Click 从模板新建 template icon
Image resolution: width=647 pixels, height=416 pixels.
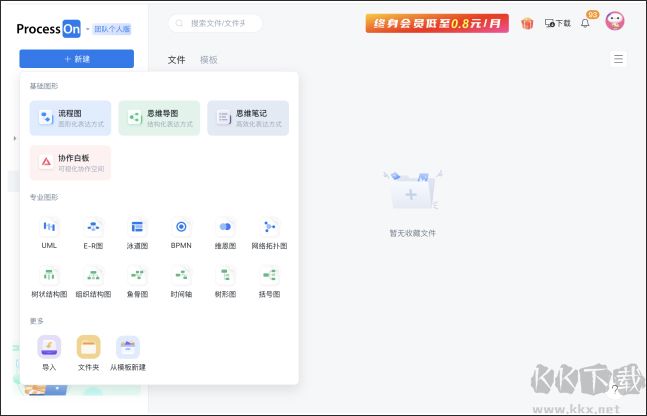tap(128, 347)
